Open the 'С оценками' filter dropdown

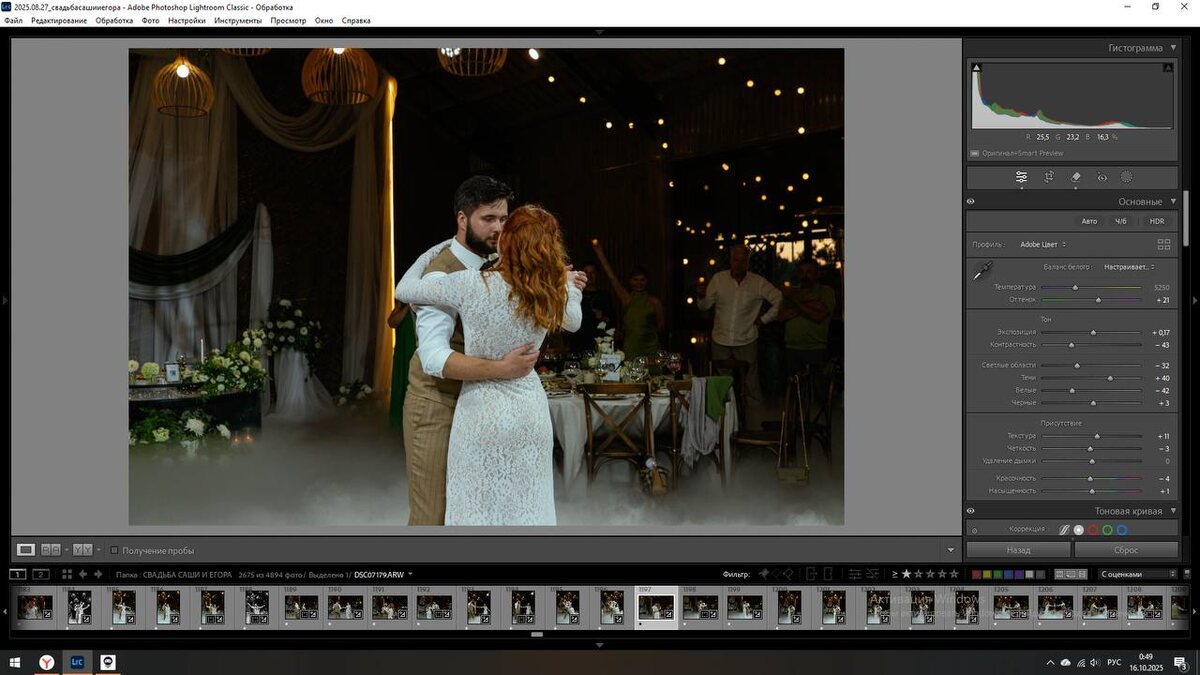(1137, 574)
